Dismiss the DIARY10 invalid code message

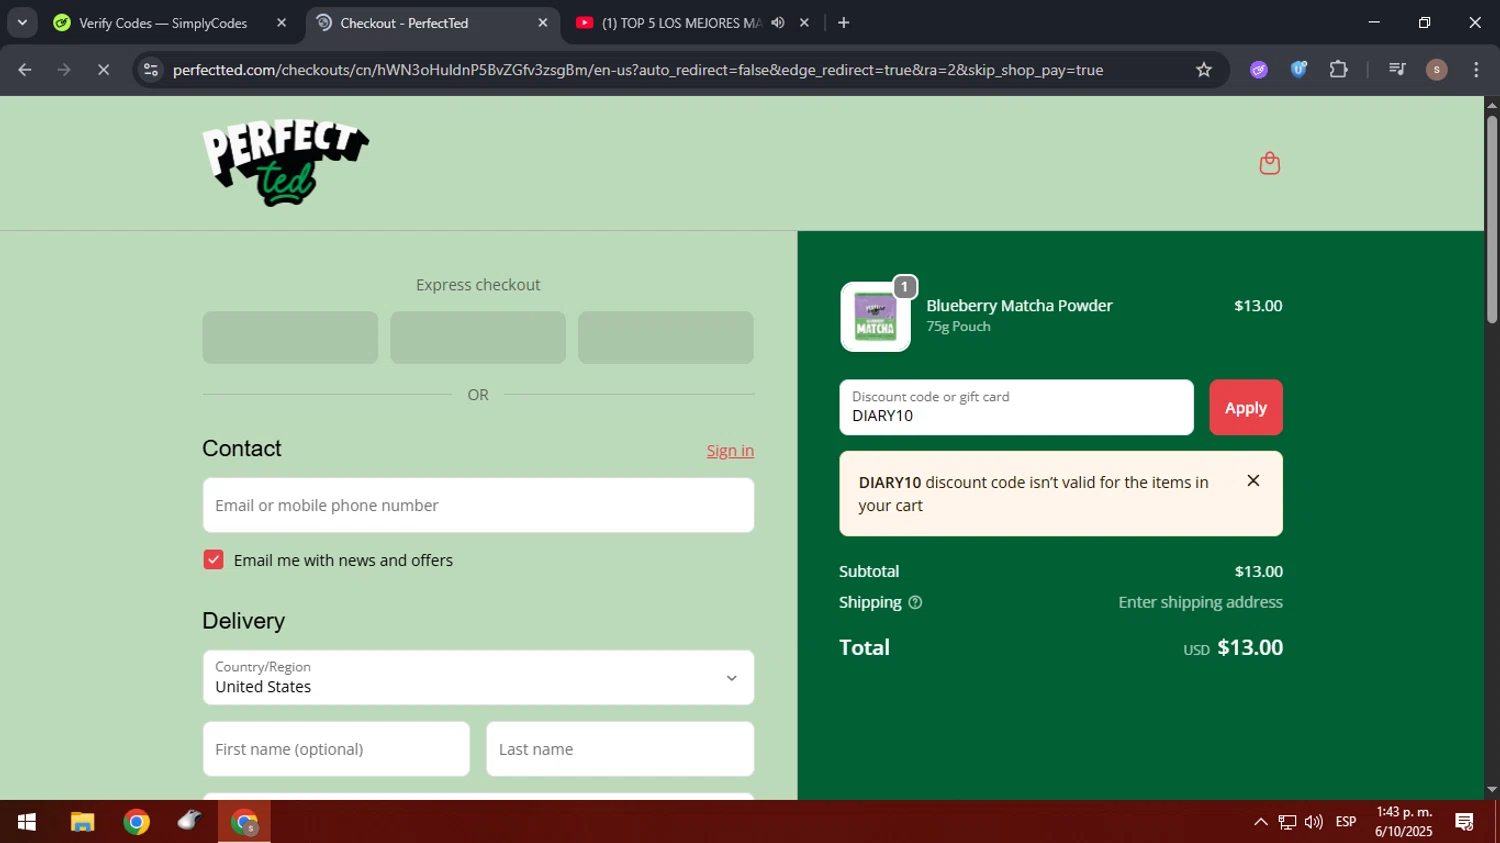point(1253,481)
